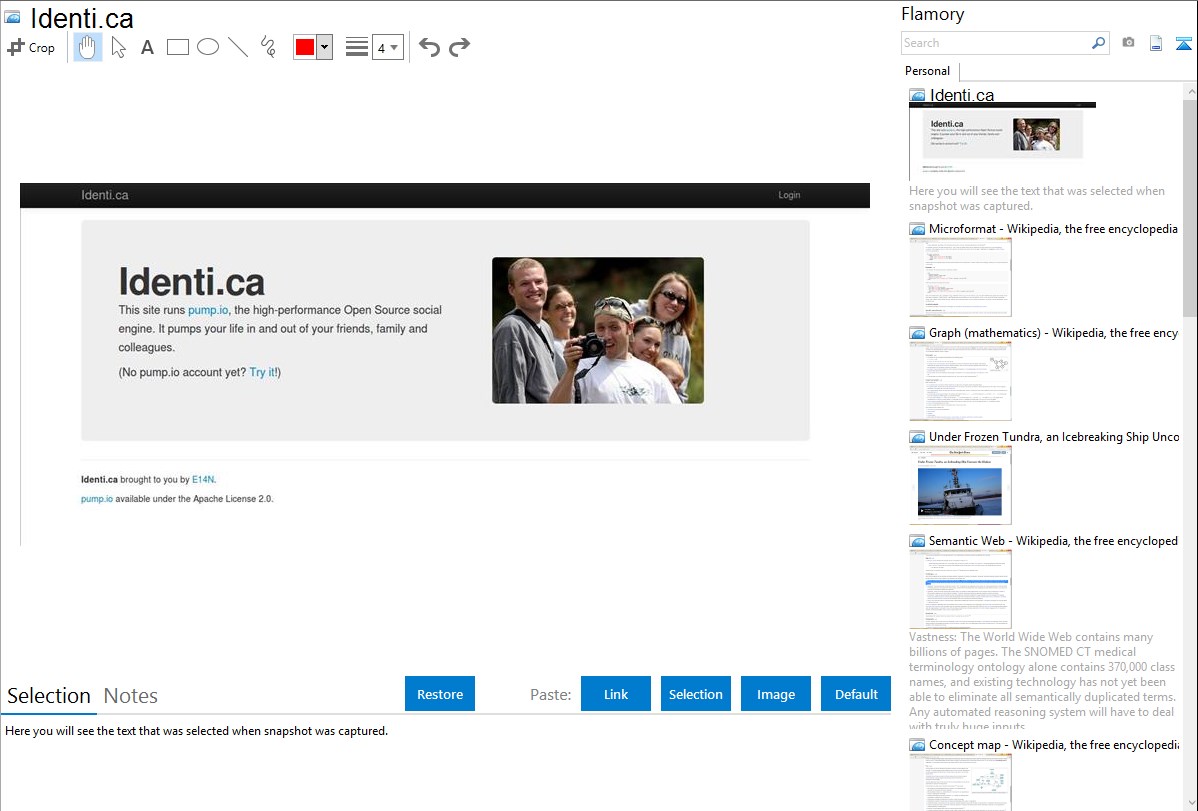Open the Notes tab
This screenshot has width=1198, height=811.
tap(131, 696)
